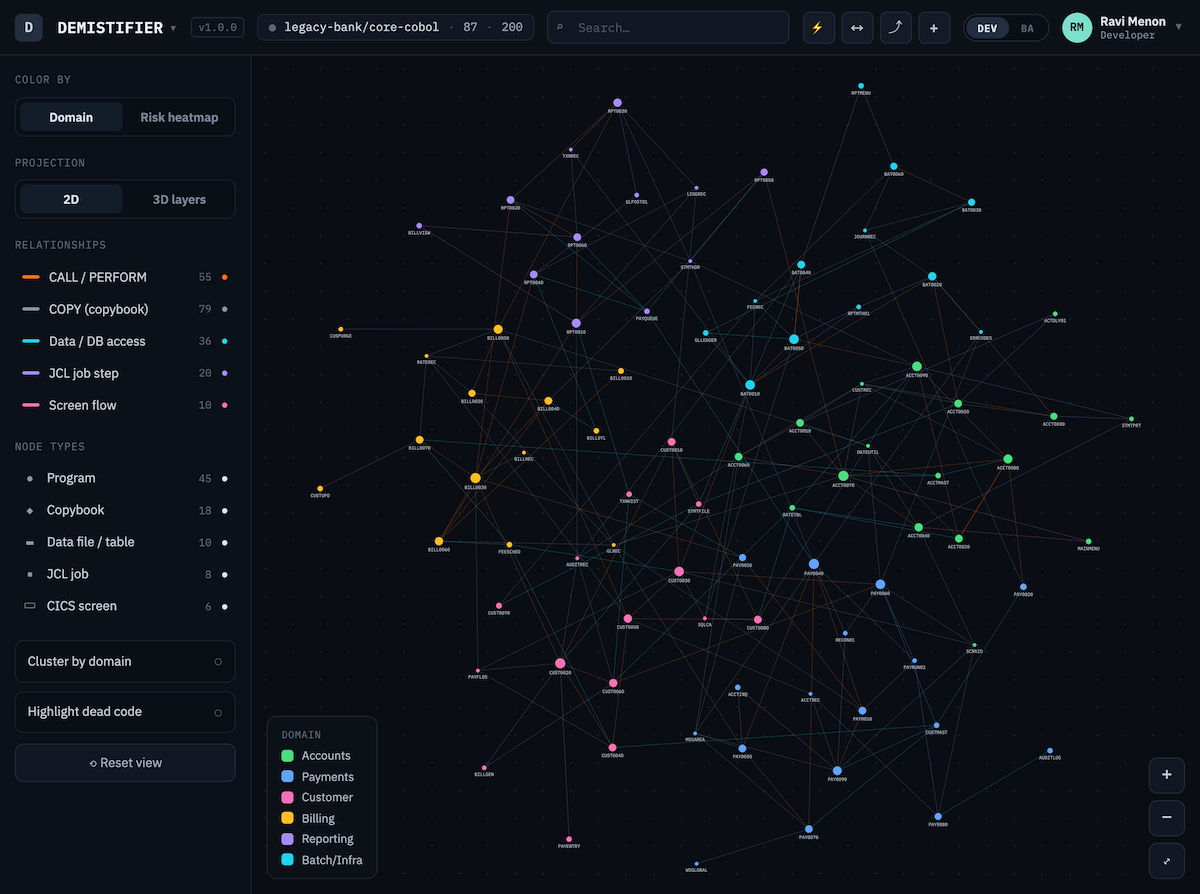
Task: Select the STMTPRT node in graph
Action: pos(1131,419)
